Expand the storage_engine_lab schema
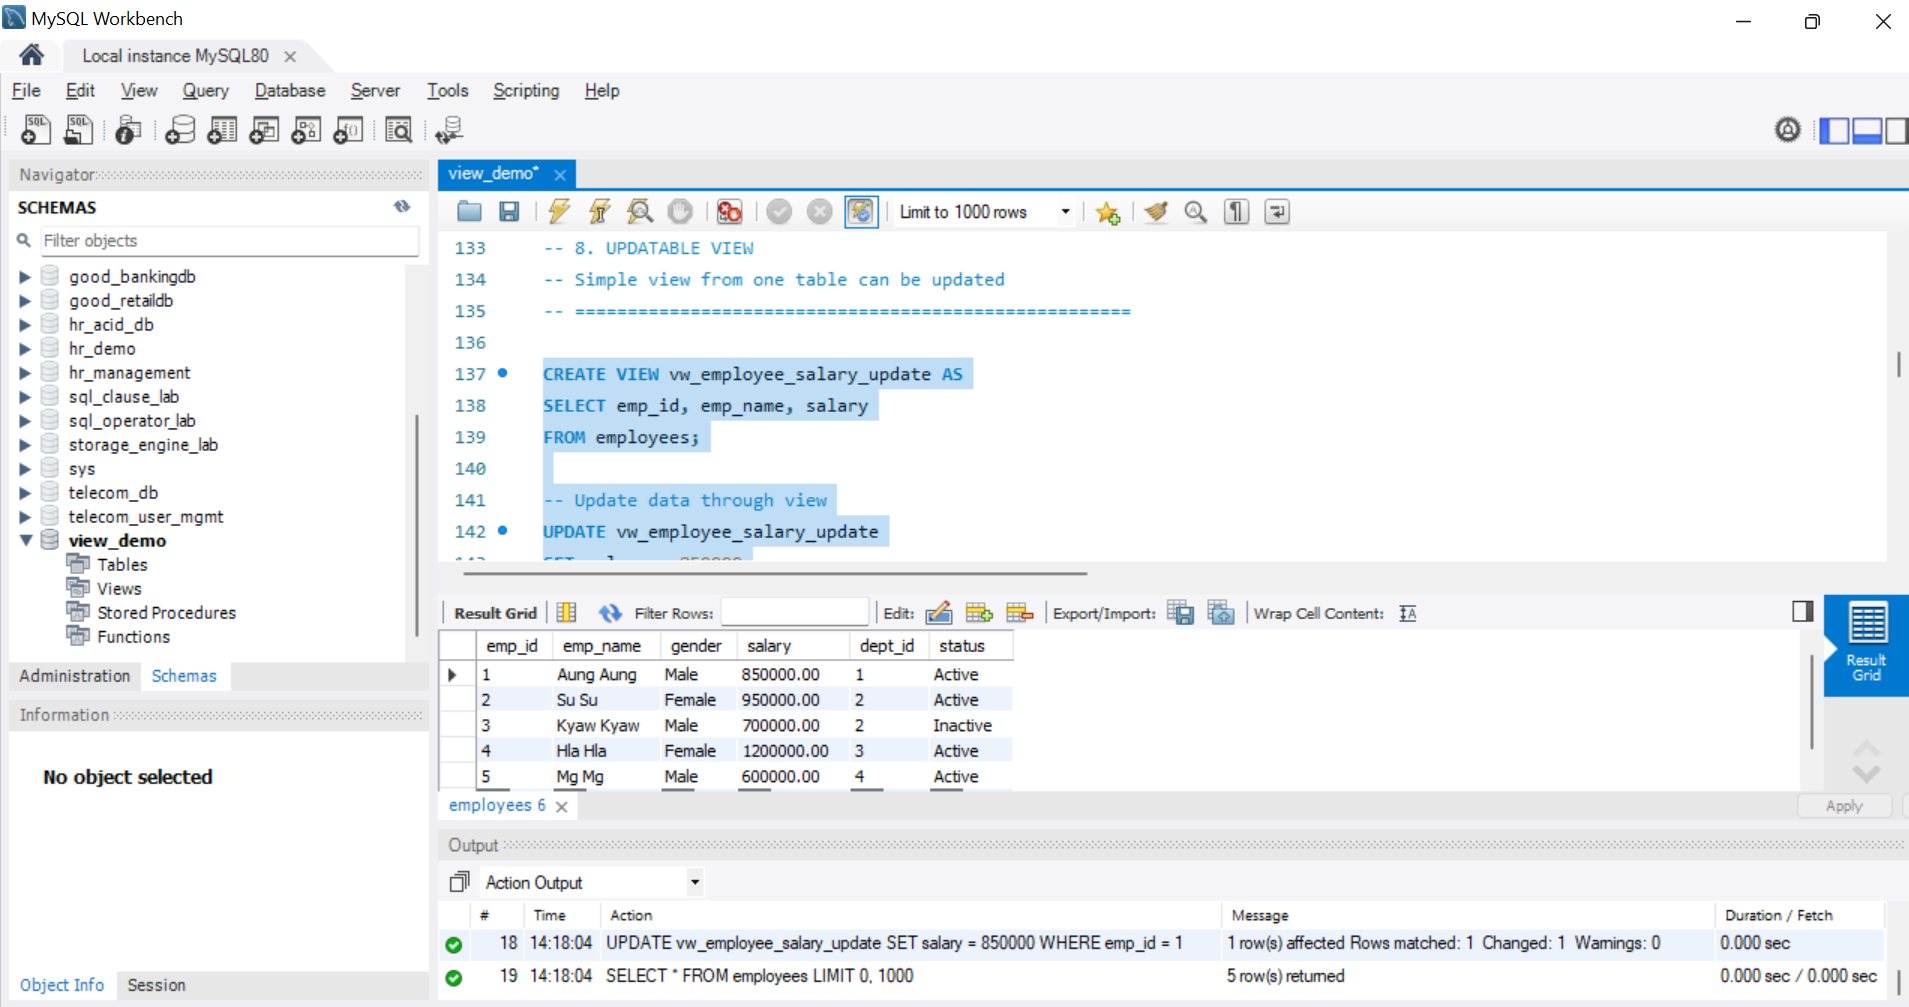This screenshot has width=1909, height=1007. pyautogui.click(x=25, y=445)
